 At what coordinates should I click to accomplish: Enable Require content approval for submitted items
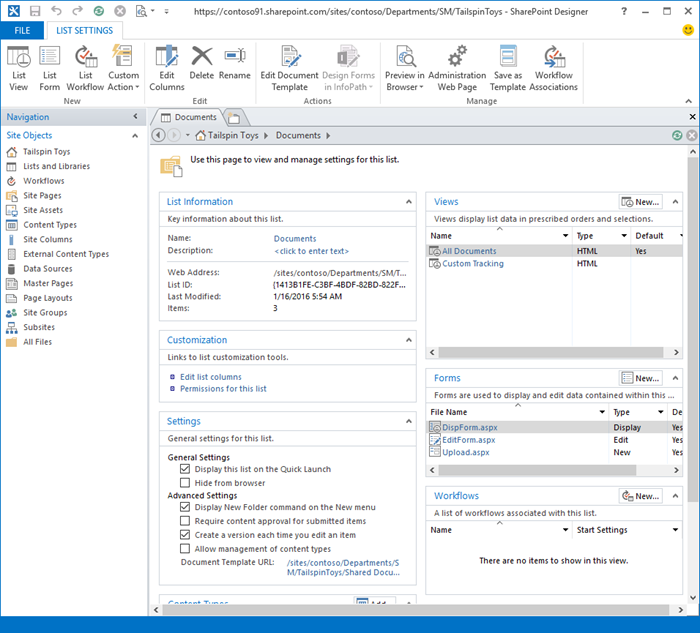point(185,521)
